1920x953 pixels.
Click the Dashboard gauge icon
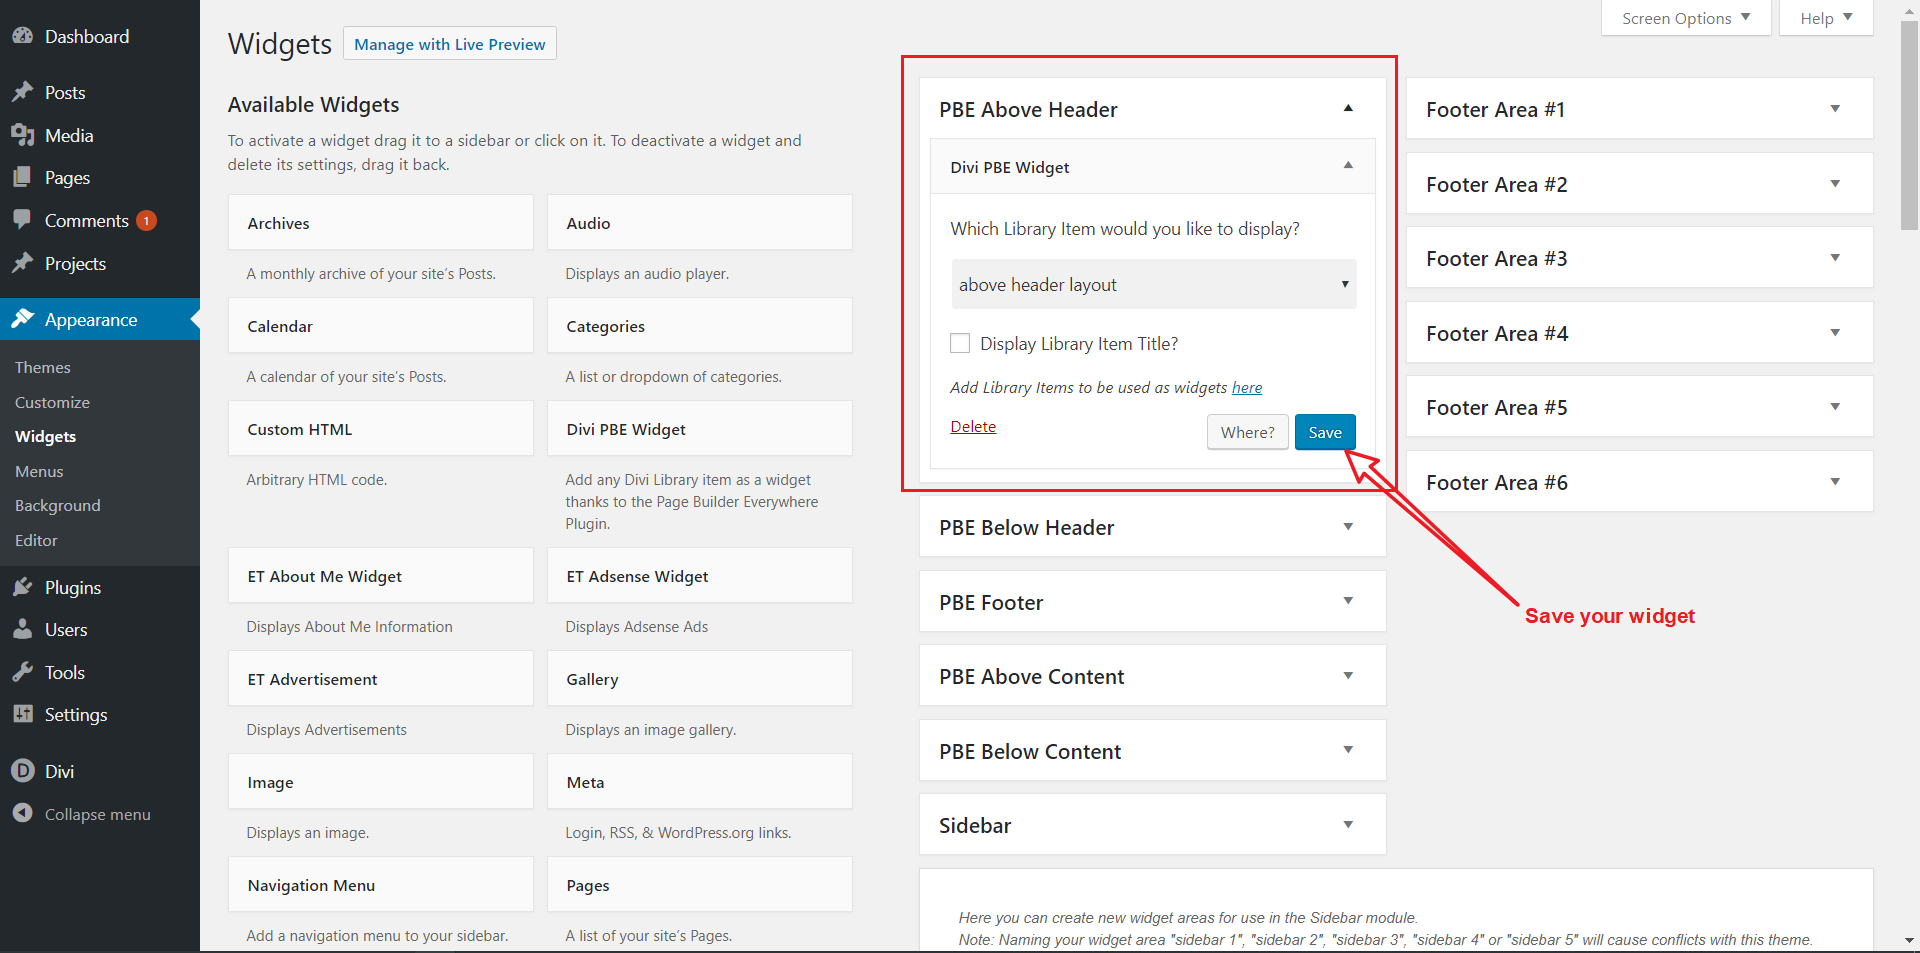22,36
